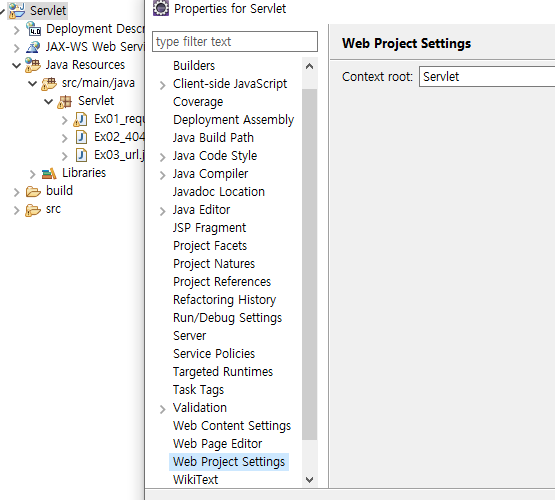Collapse the src/main/java folder
The height and width of the screenshot is (500, 555).
pyautogui.click(x=33, y=84)
